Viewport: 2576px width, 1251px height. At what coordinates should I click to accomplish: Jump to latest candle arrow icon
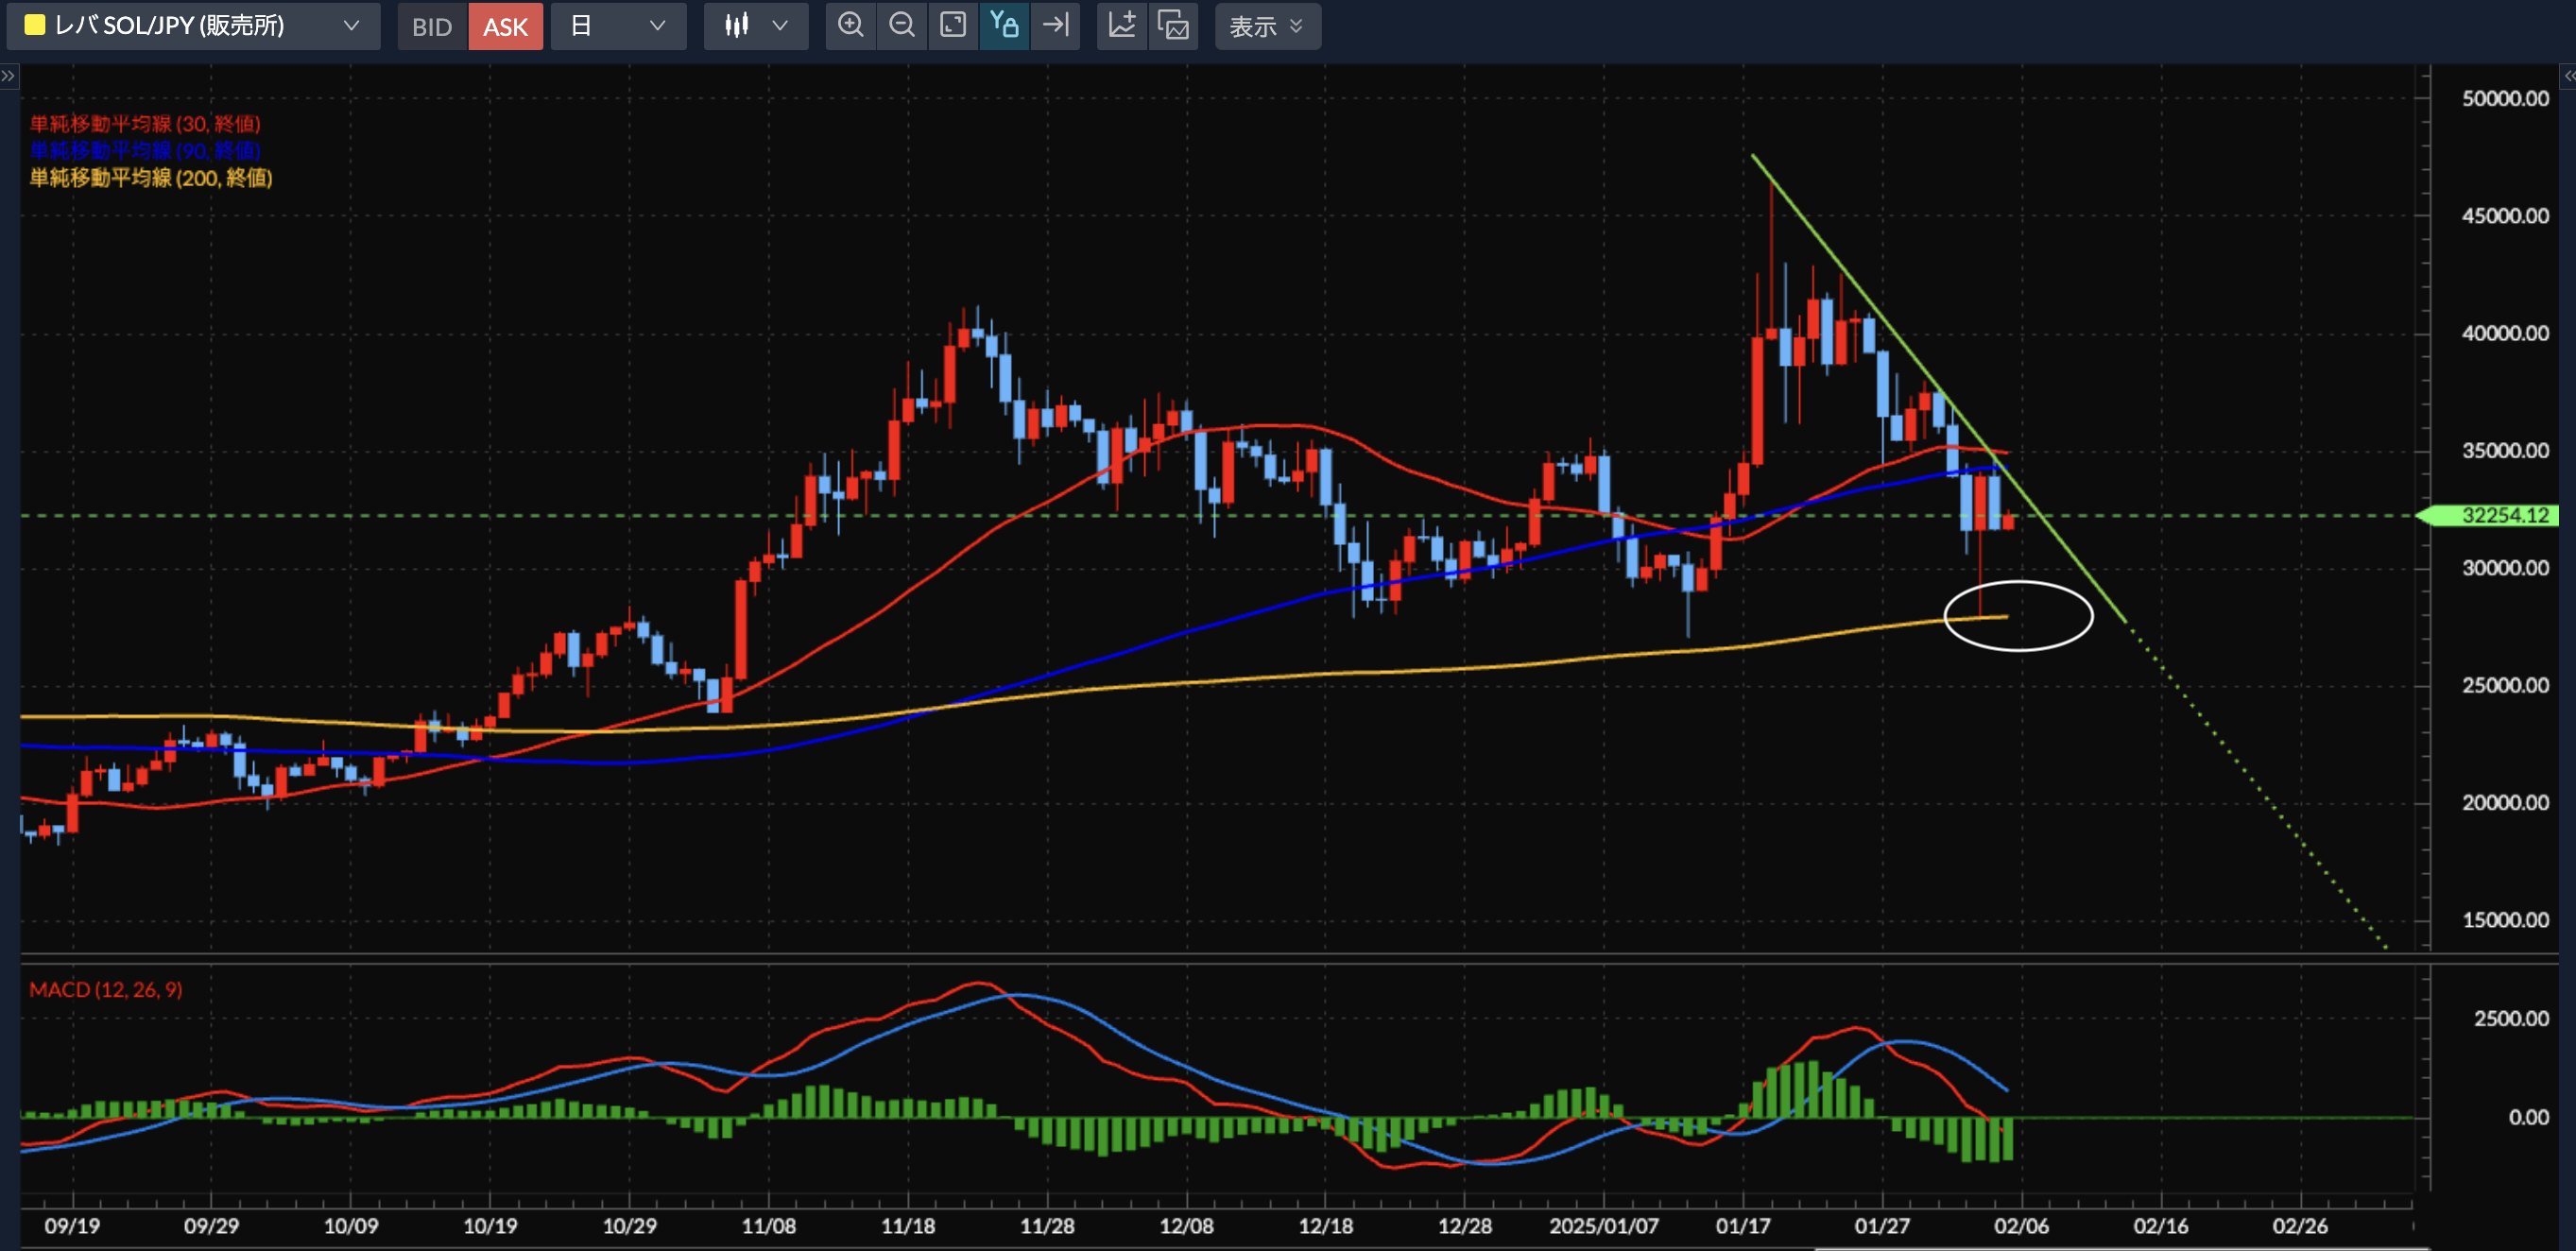coord(1055,26)
